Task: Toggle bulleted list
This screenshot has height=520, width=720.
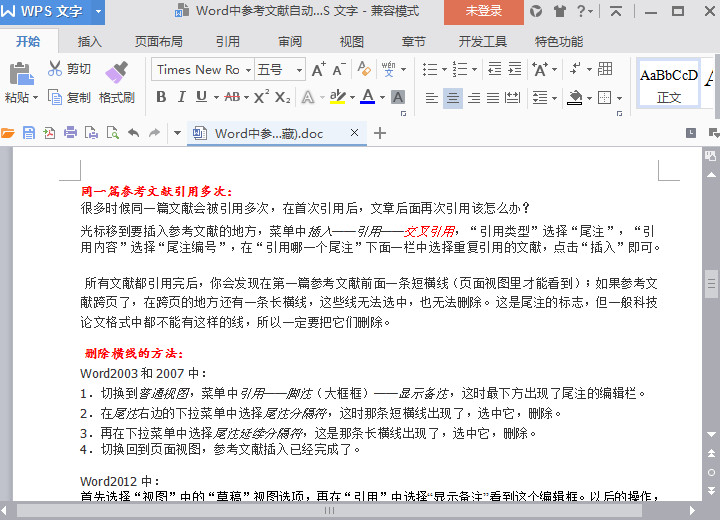Action: (430, 69)
